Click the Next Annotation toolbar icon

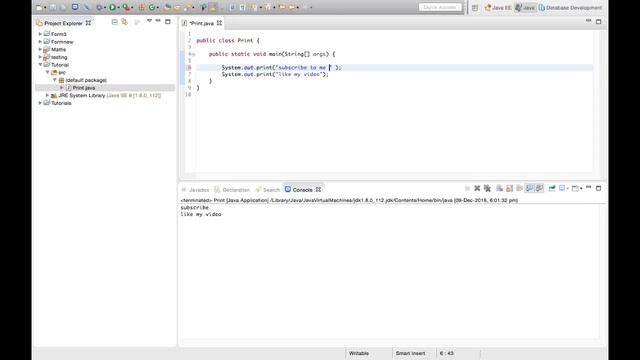(254, 7)
